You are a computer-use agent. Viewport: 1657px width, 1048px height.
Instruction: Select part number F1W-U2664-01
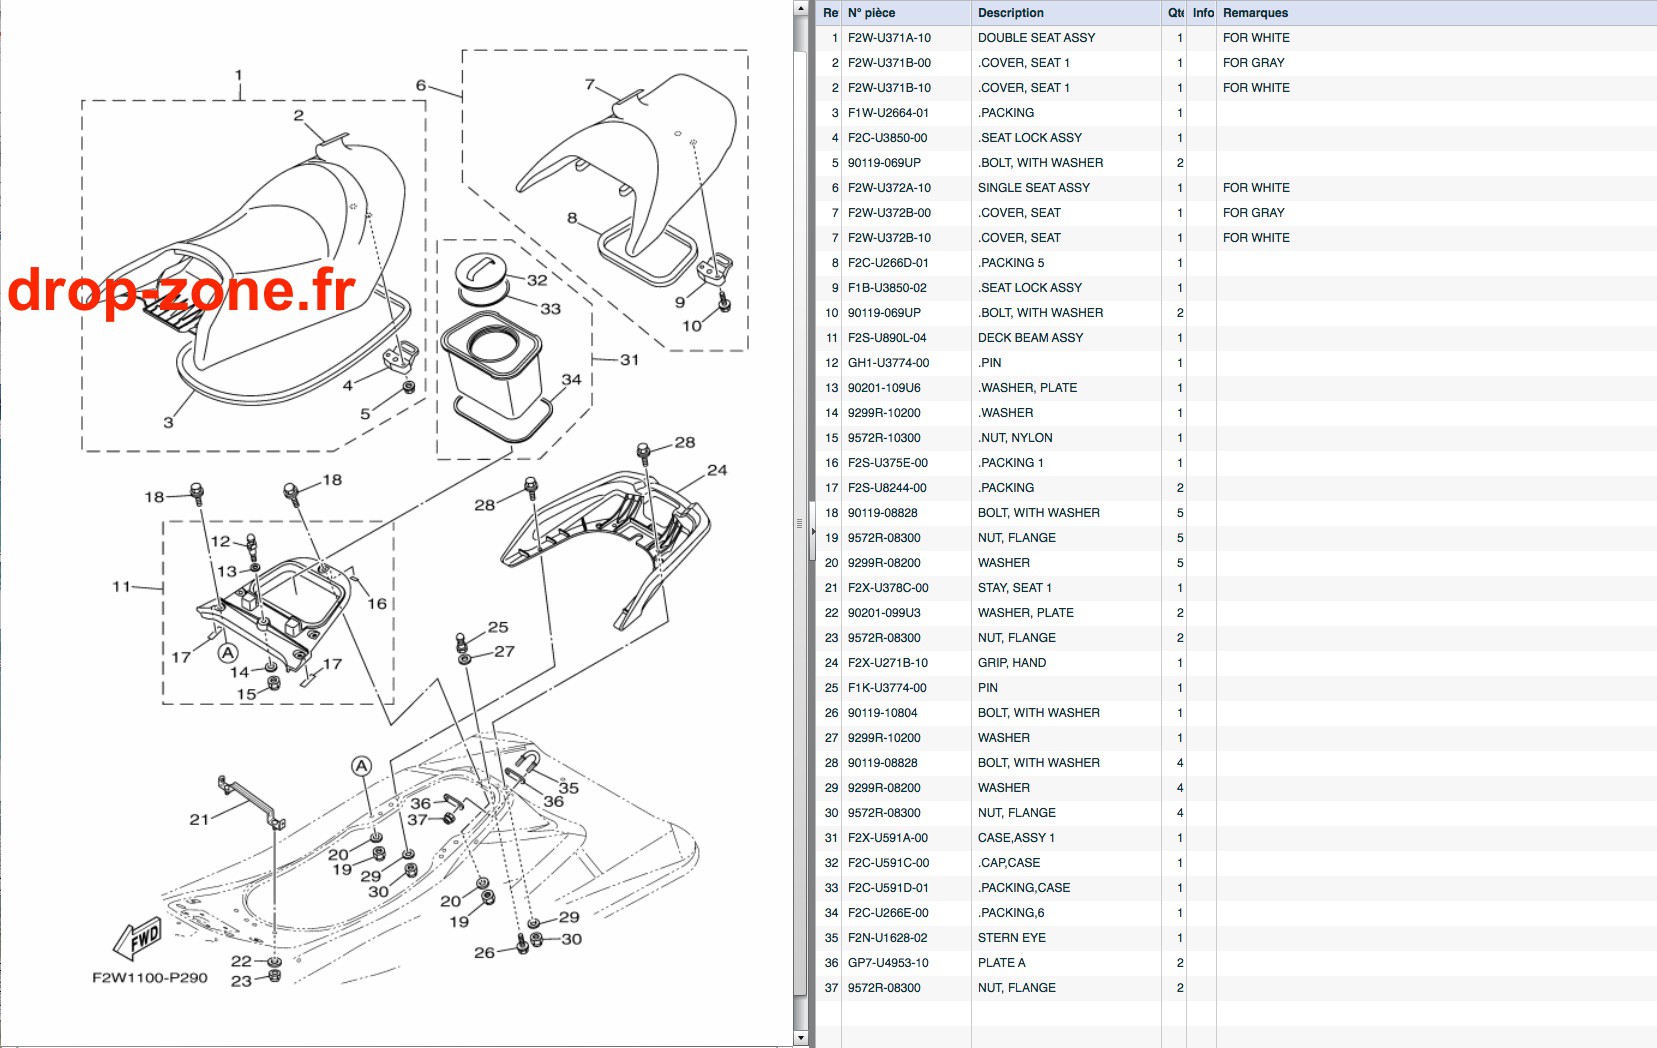pos(888,113)
